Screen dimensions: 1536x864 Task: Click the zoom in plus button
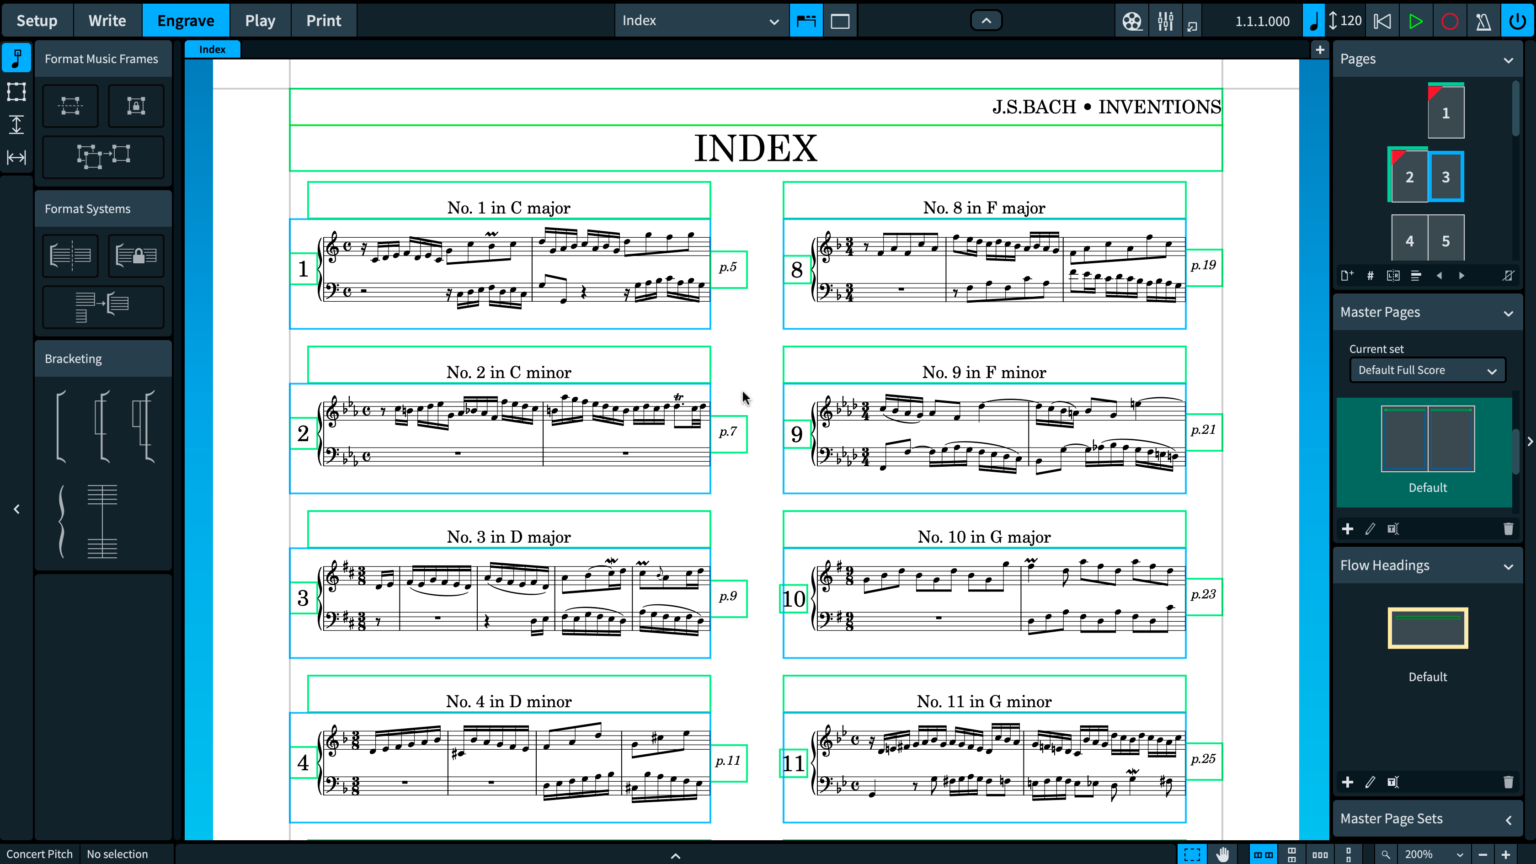[x=1506, y=854]
